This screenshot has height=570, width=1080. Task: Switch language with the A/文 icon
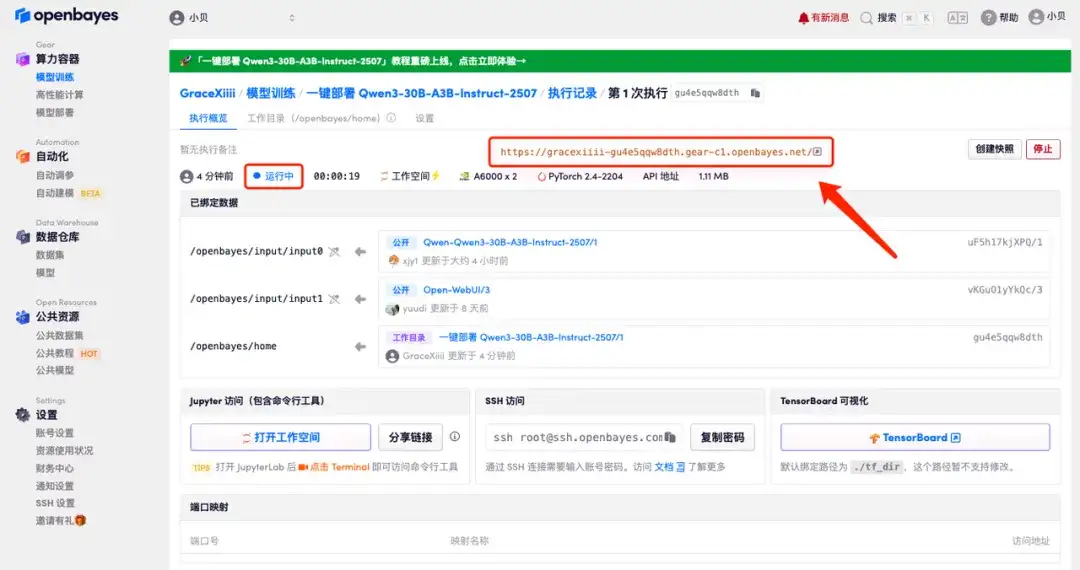click(957, 18)
